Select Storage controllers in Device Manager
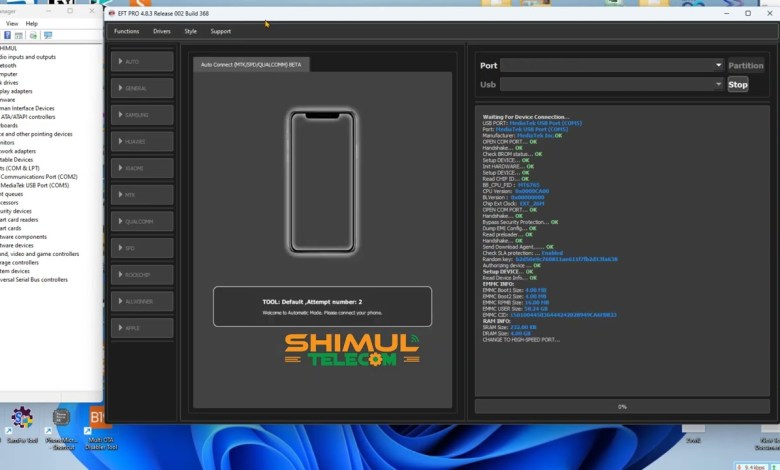This screenshot has height=470, width=780. coord(19,263)
